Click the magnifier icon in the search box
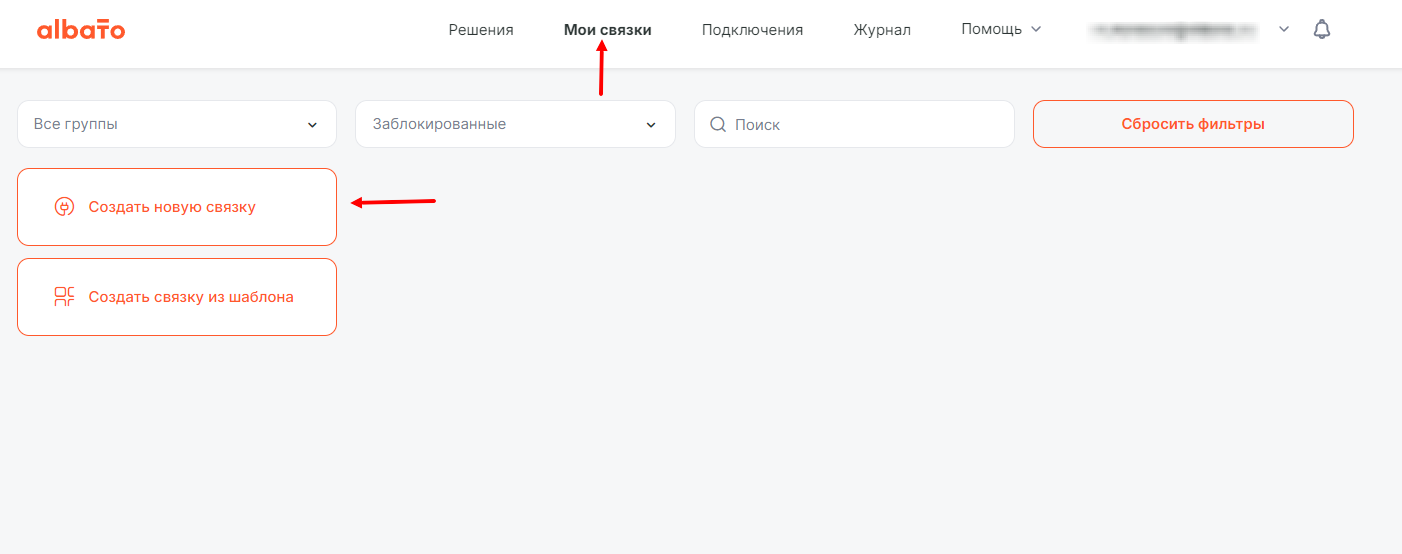The width and height of the screenshot is (1402, 554). (717, 125)
